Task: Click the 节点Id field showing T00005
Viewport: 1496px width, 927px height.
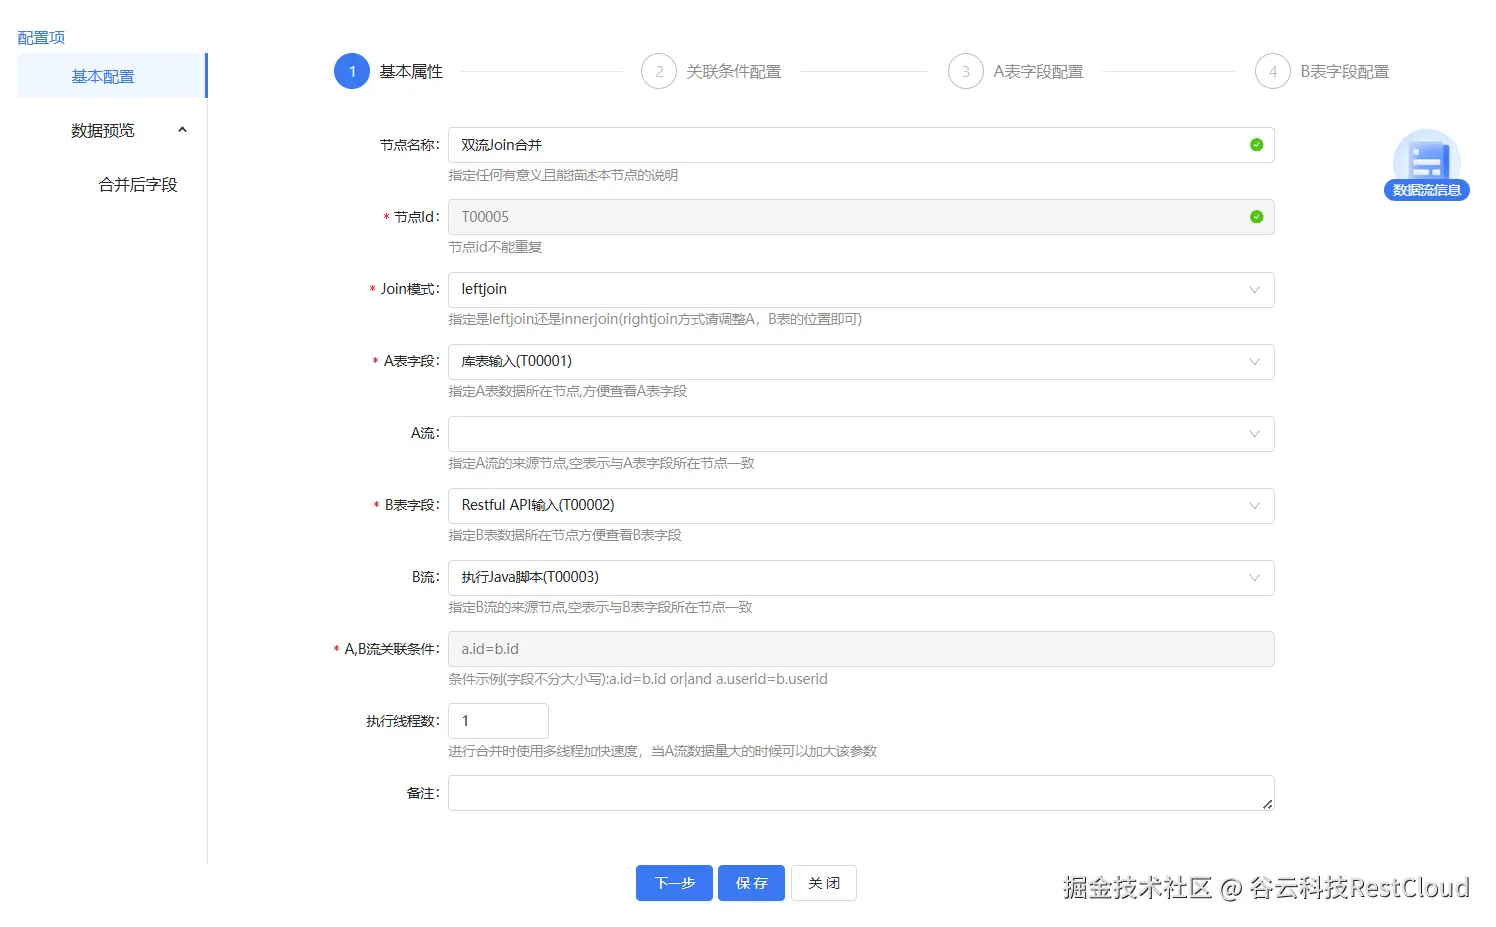Action: (x=861, y=217)
